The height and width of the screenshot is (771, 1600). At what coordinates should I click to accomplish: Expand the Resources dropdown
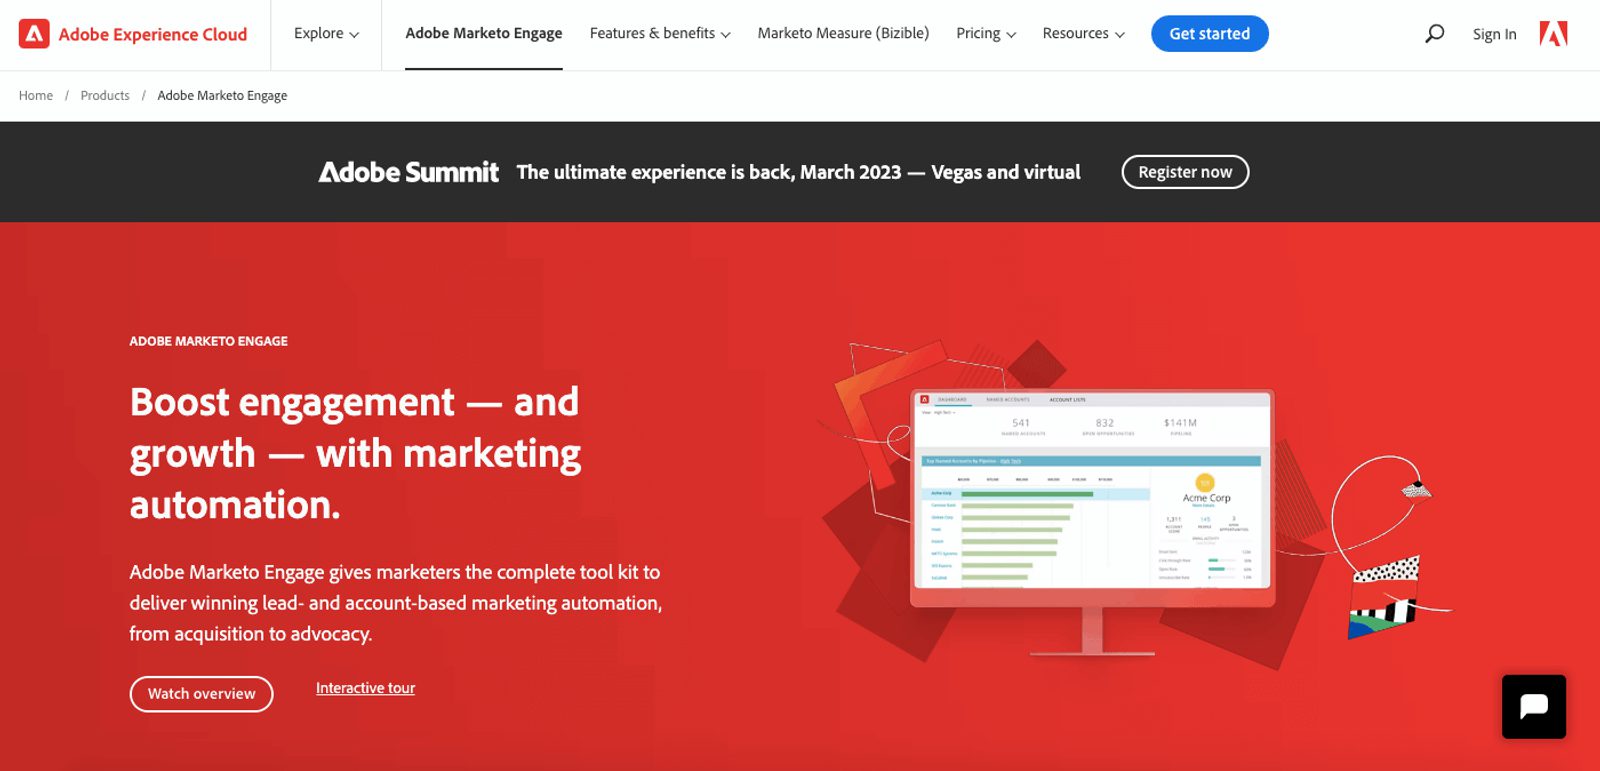point(1083,33)
